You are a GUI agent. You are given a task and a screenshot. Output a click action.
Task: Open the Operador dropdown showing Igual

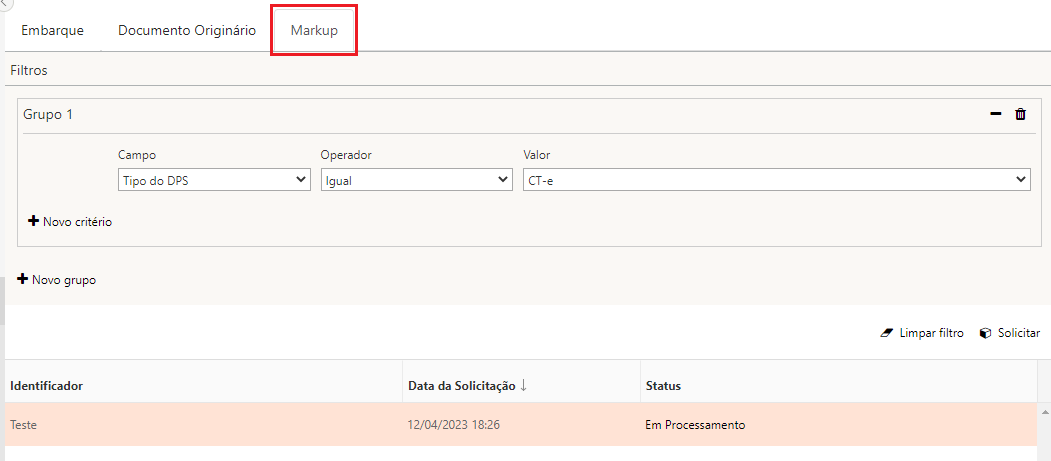[x=416, y=179]
